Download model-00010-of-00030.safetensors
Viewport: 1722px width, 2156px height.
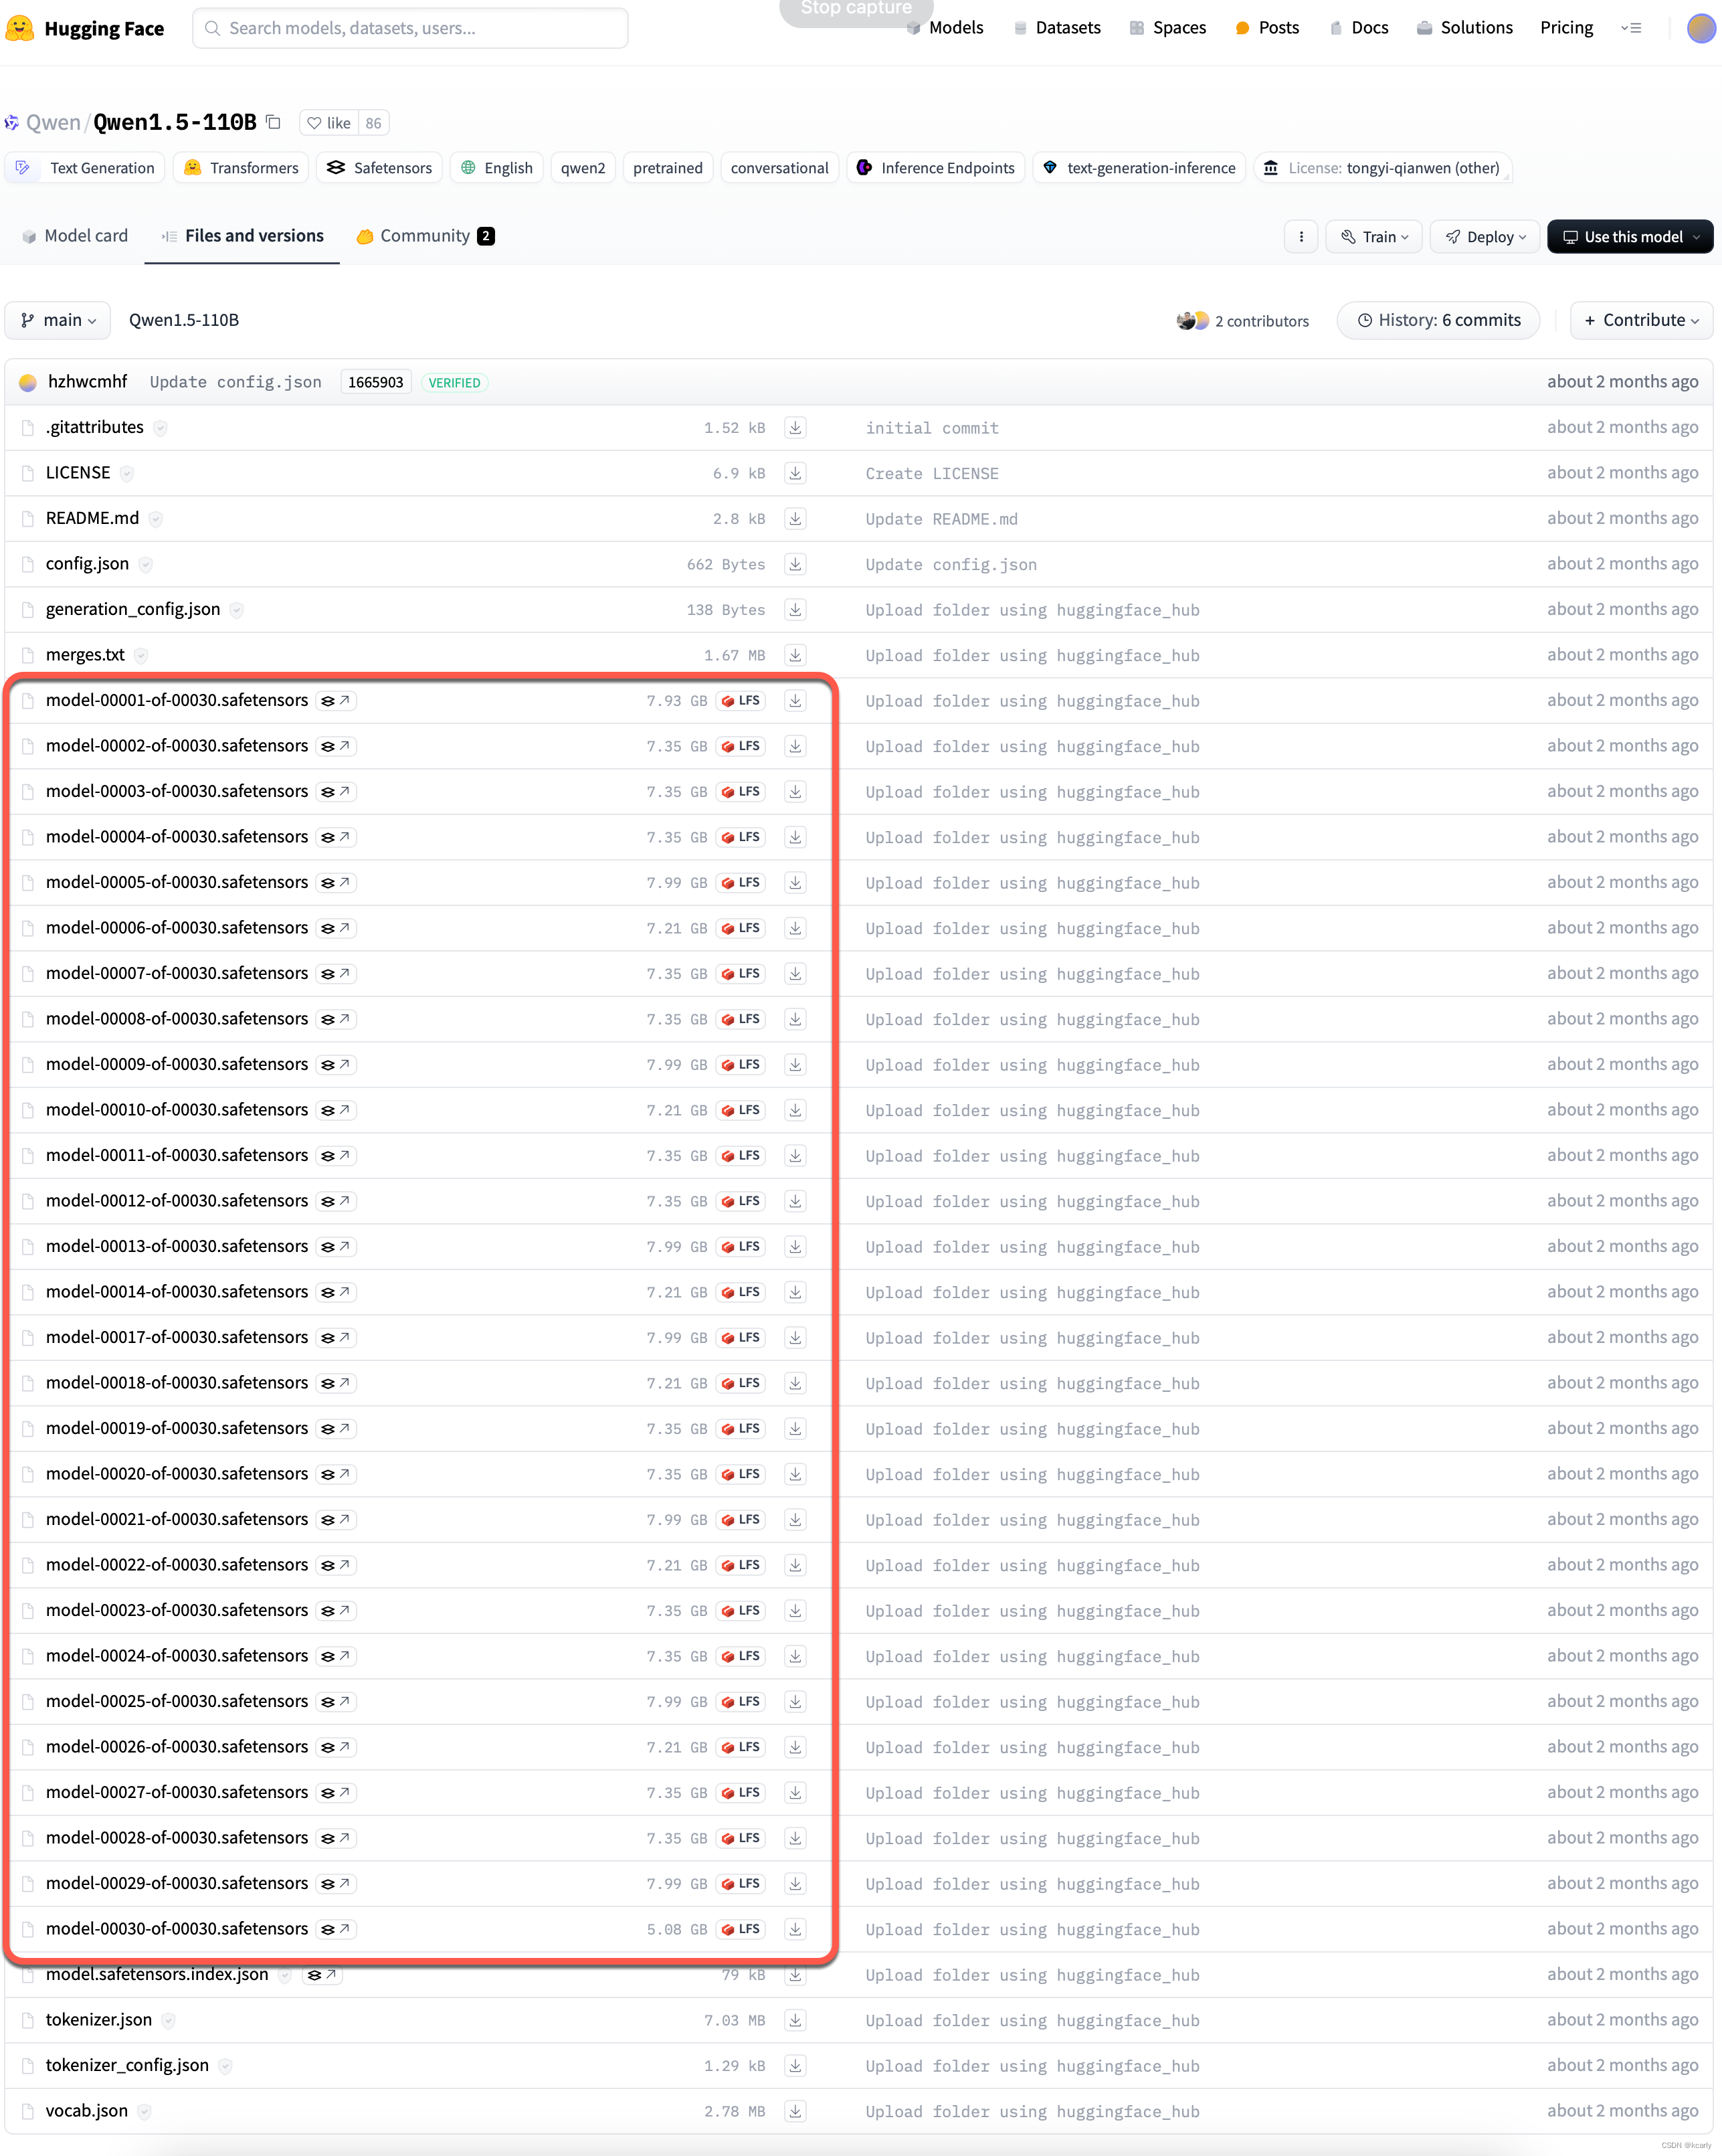[795, 1110]
